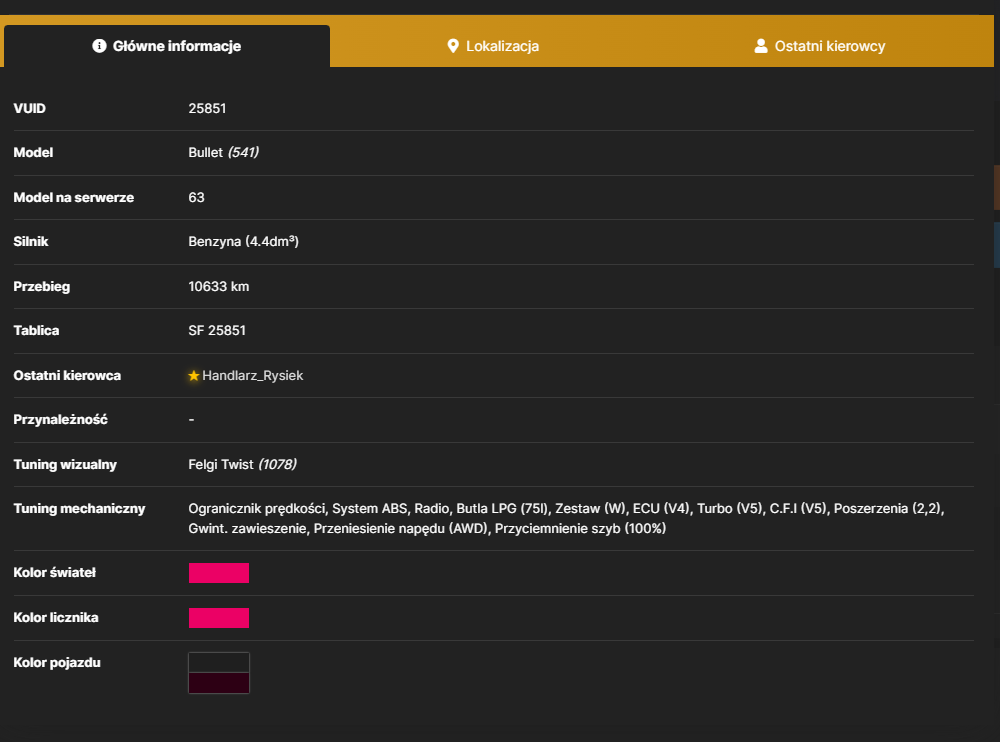Image resolution: width=1000 pixels, height=742 pixels.
Task: Click the VUID value 25851
Action: (207, 108)
